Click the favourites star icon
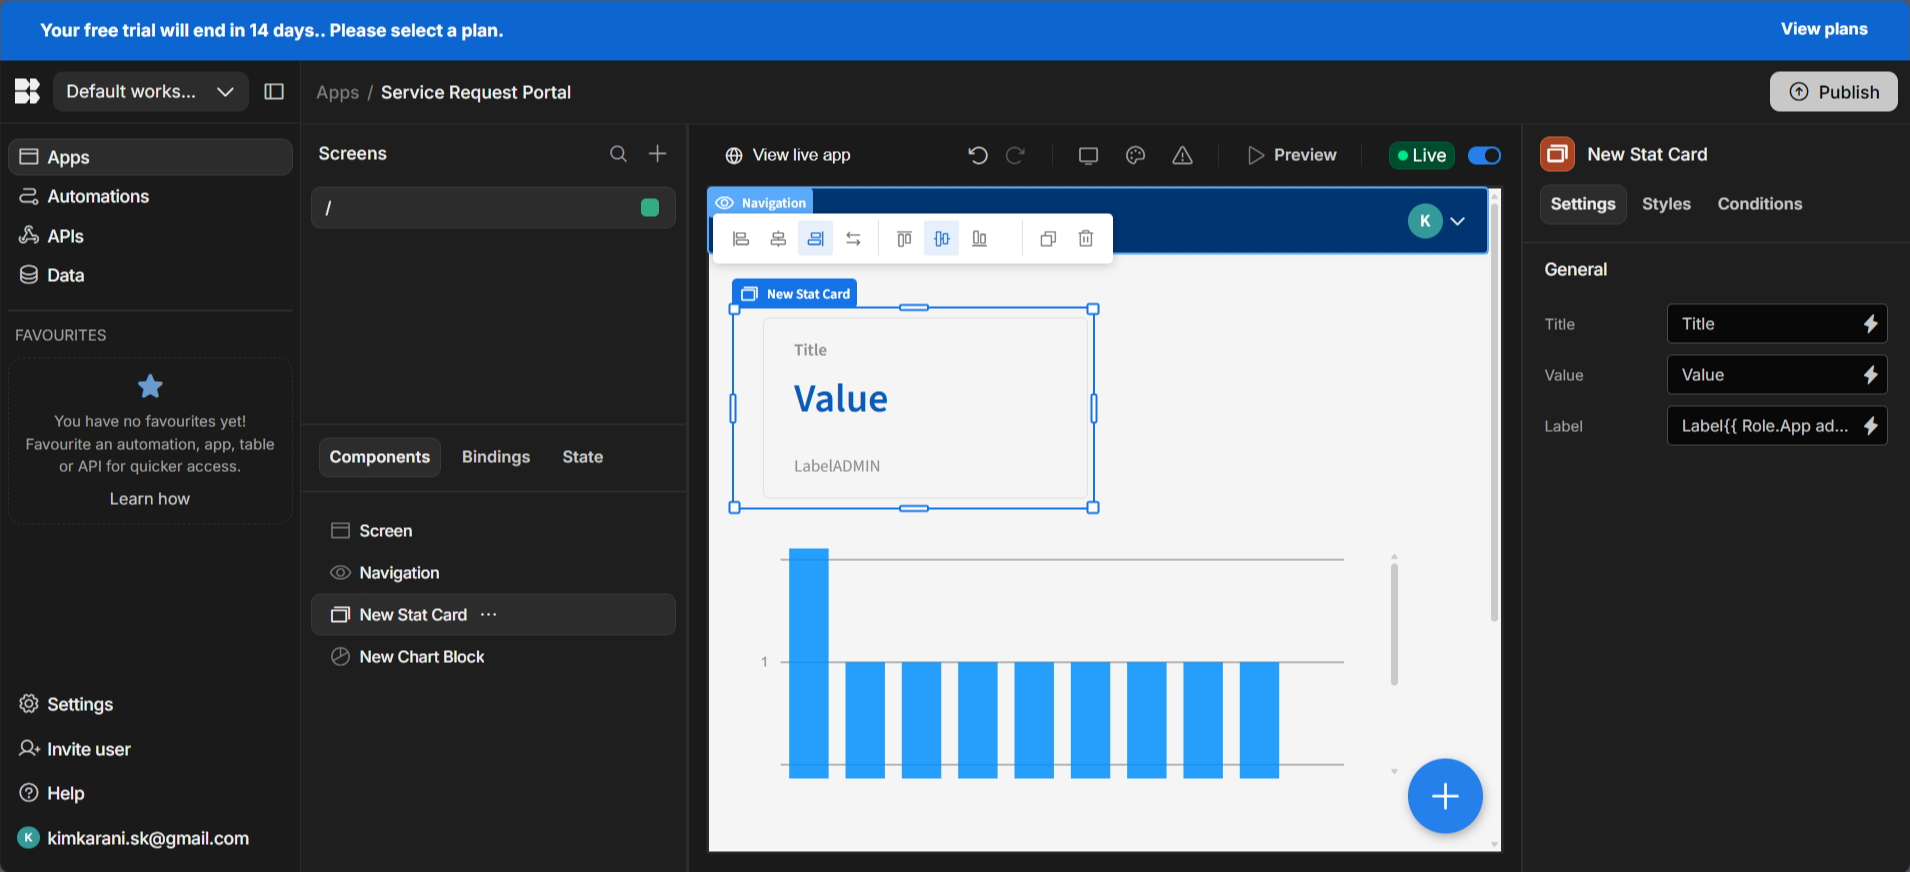The width and height of the screenshot is (1910, 872). coord(150,386)
